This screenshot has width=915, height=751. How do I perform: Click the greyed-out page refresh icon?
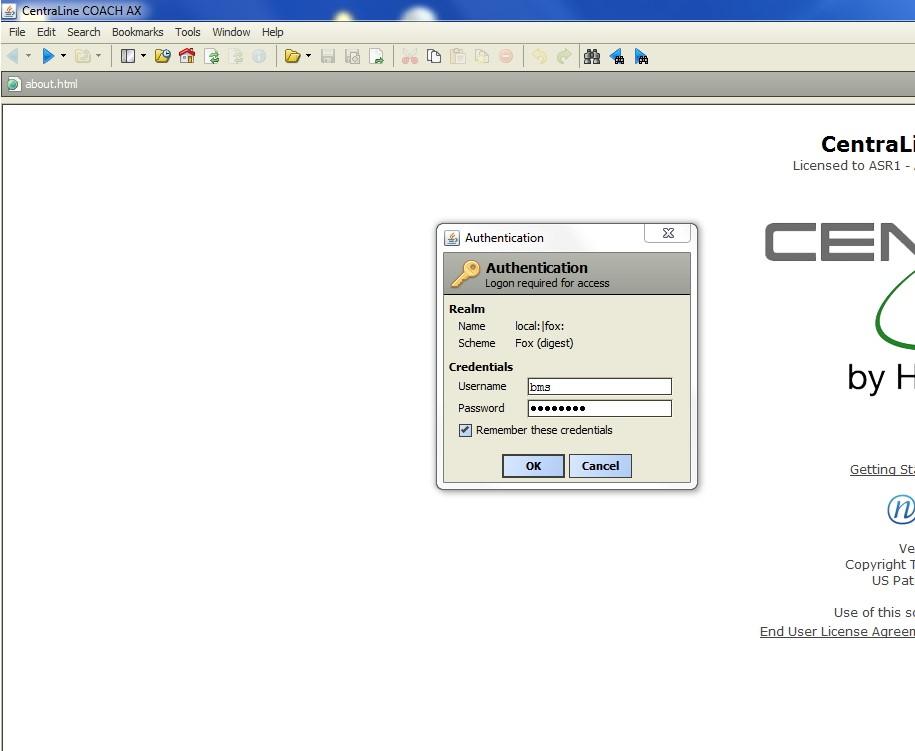[x=236, y=57]
